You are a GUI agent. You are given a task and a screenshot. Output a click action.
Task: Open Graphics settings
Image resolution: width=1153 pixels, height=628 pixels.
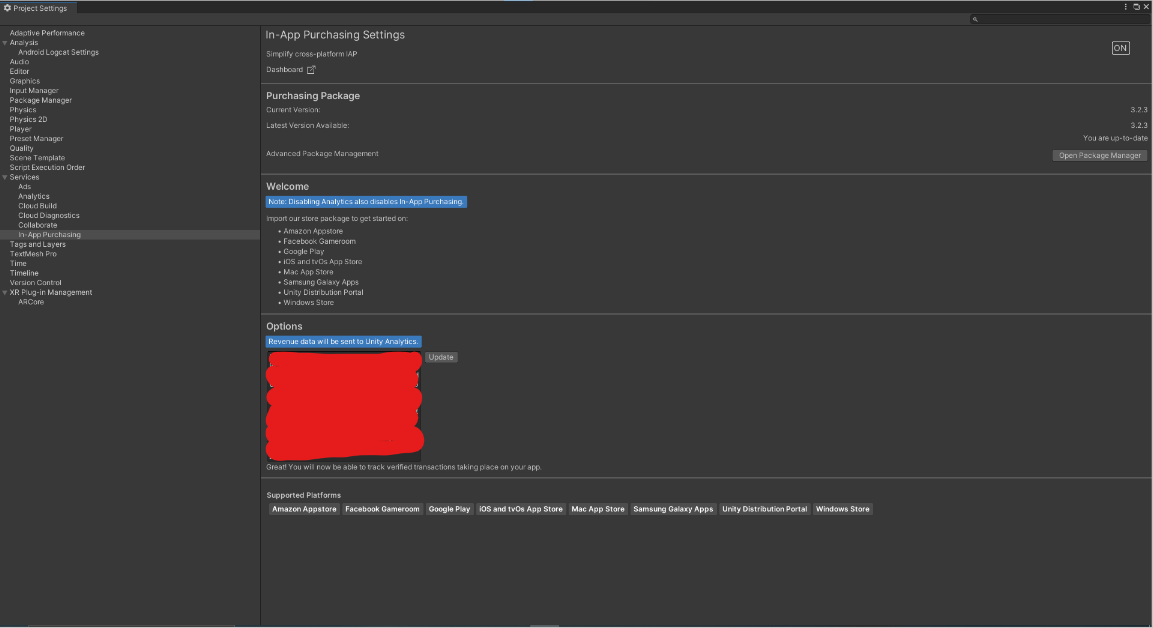pos(24,81)
